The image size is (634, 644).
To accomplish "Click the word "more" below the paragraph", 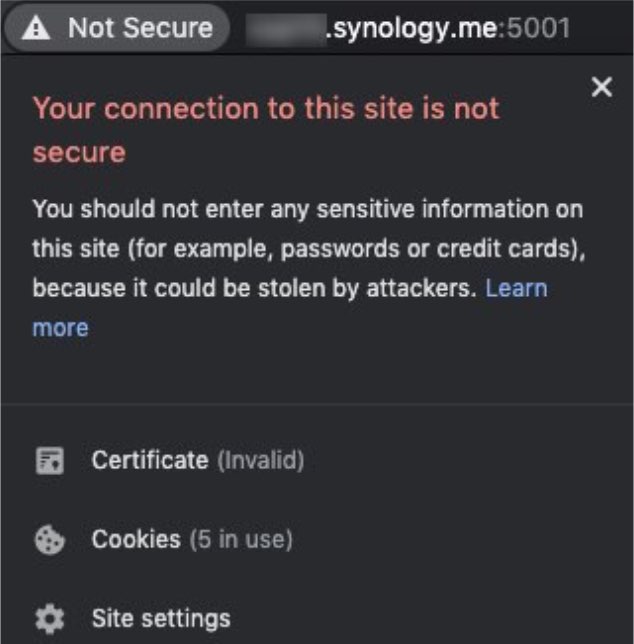I will pyautogui.click(x=60, y=328).
